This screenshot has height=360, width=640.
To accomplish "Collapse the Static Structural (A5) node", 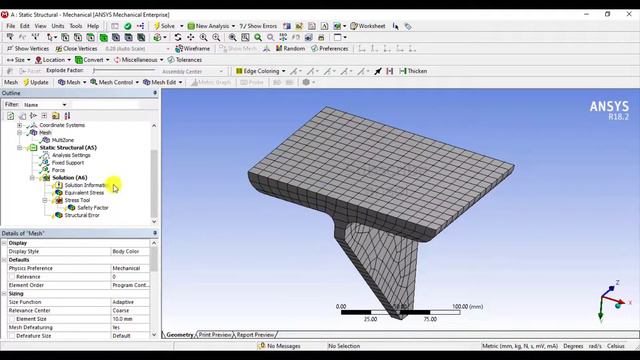I will [x=19, y=147].
